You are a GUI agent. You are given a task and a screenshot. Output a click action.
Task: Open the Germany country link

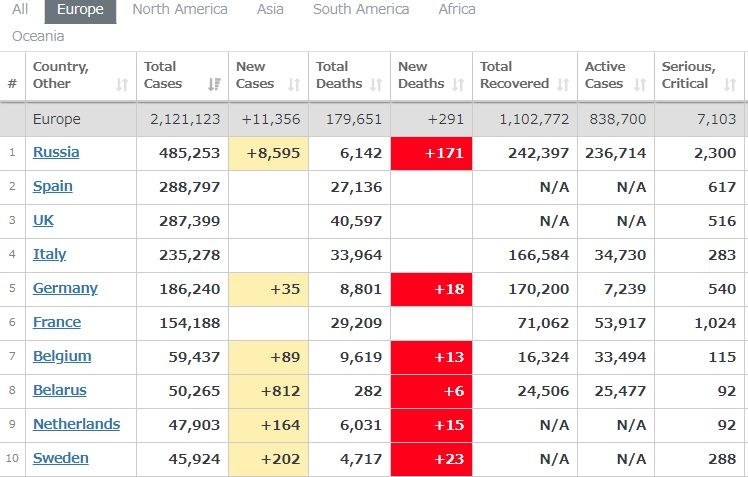pos(65,288)
